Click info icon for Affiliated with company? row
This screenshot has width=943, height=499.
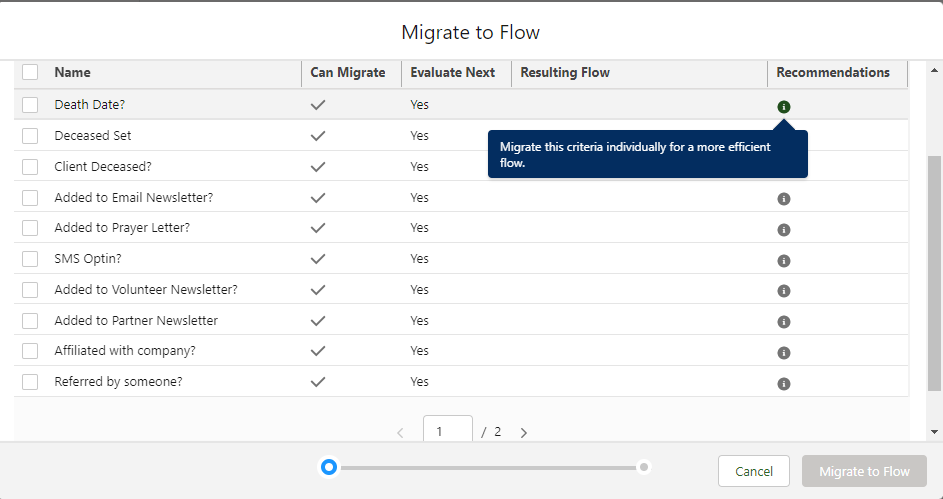click(x=784, y=353)
